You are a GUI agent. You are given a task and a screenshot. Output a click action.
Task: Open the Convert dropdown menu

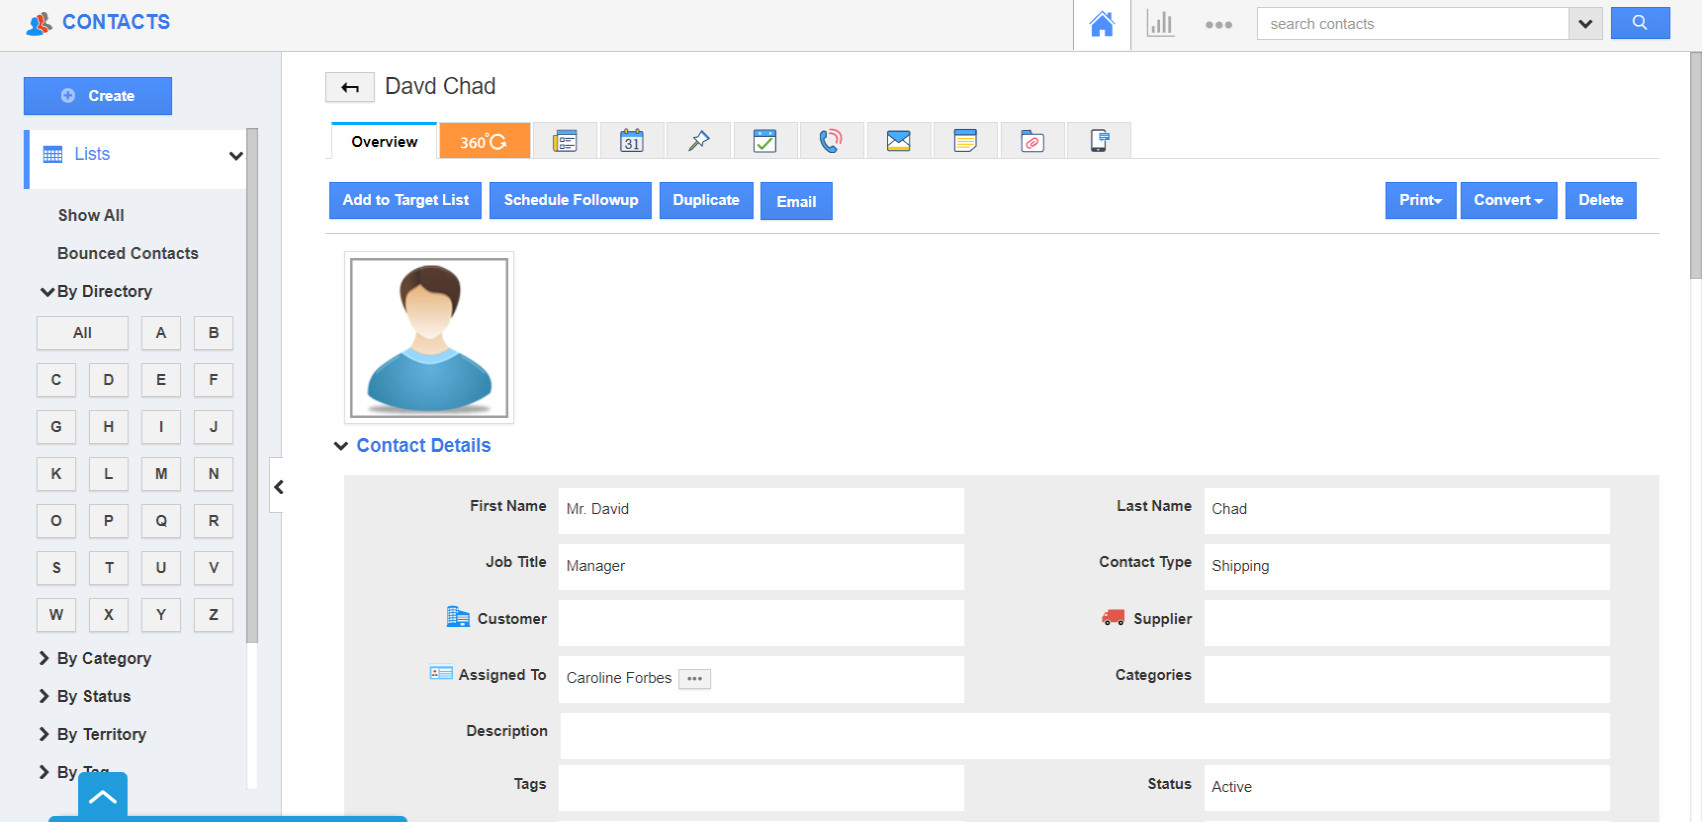point(1508,200)
